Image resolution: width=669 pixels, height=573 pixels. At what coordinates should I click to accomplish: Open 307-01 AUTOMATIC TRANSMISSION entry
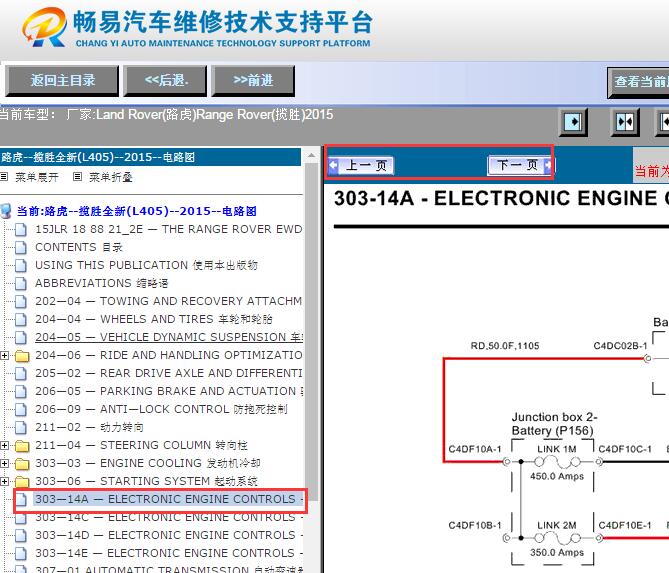pos(169,569)
